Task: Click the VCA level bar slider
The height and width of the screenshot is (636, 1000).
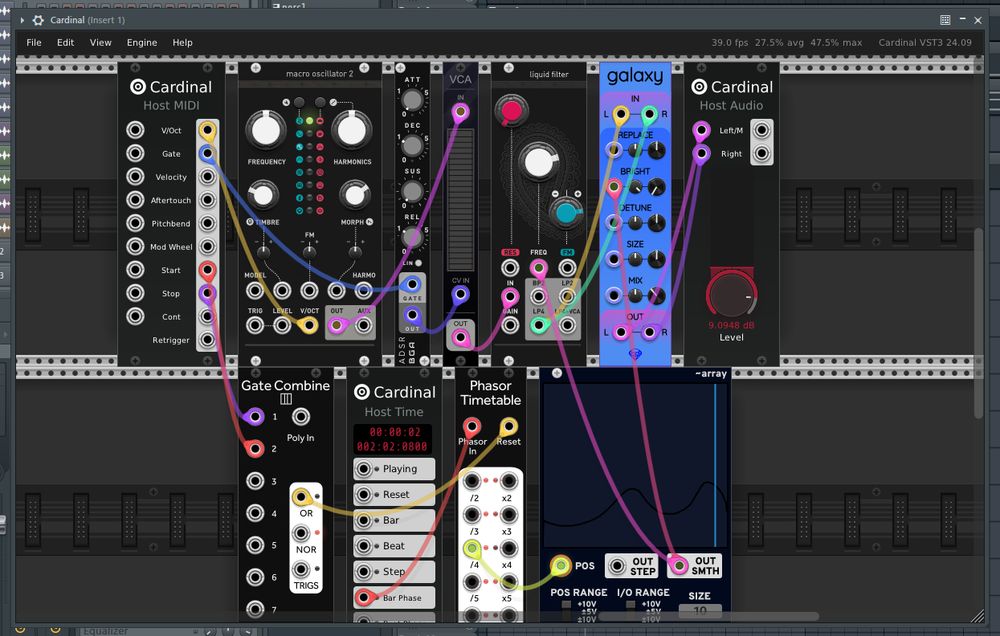Action: (x=460, y=200)
